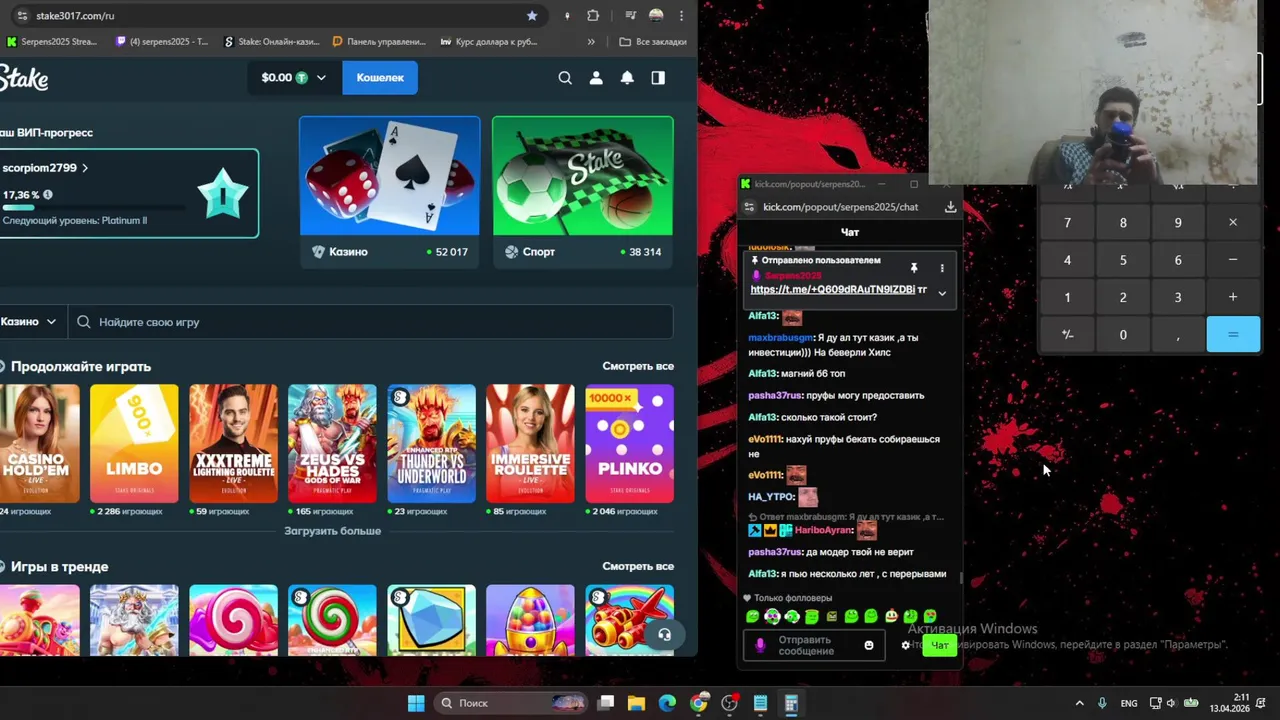Switch ENG keyboard language in tray
1280x720 pixels.
tap(1129, 703)
